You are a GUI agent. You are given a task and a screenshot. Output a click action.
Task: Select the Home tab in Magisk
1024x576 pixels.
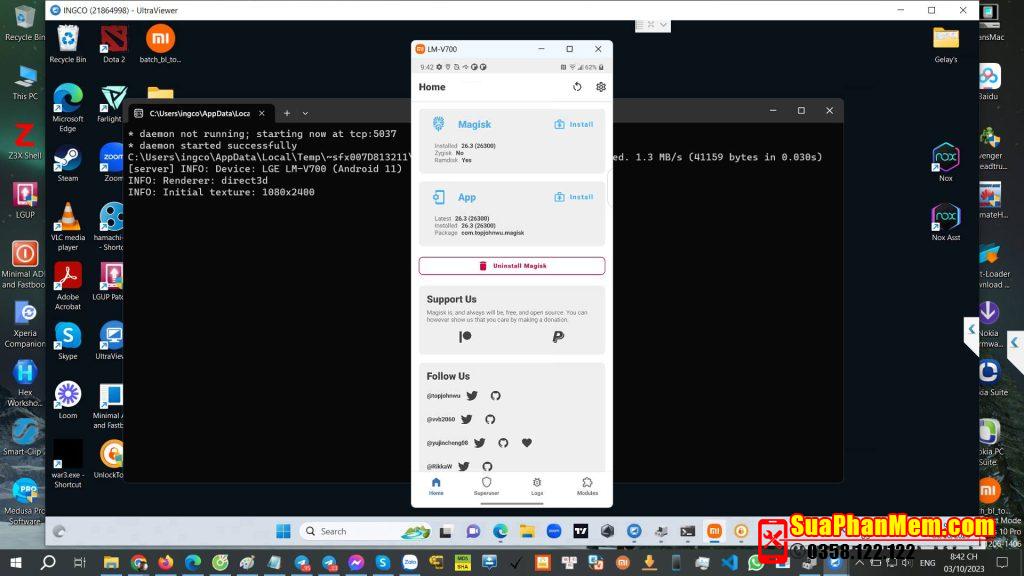436,486
